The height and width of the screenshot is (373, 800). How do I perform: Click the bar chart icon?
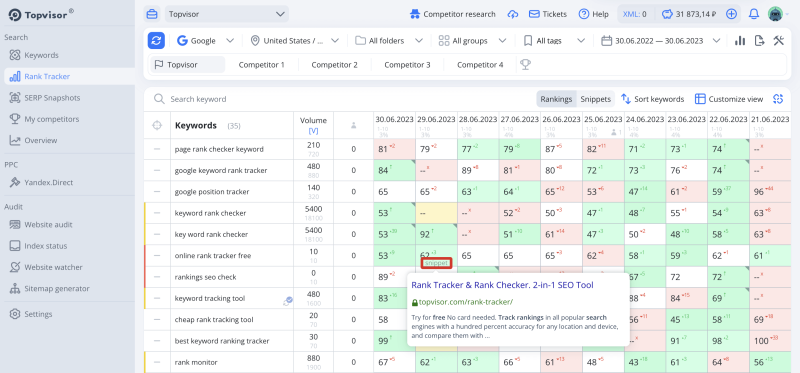740,41
